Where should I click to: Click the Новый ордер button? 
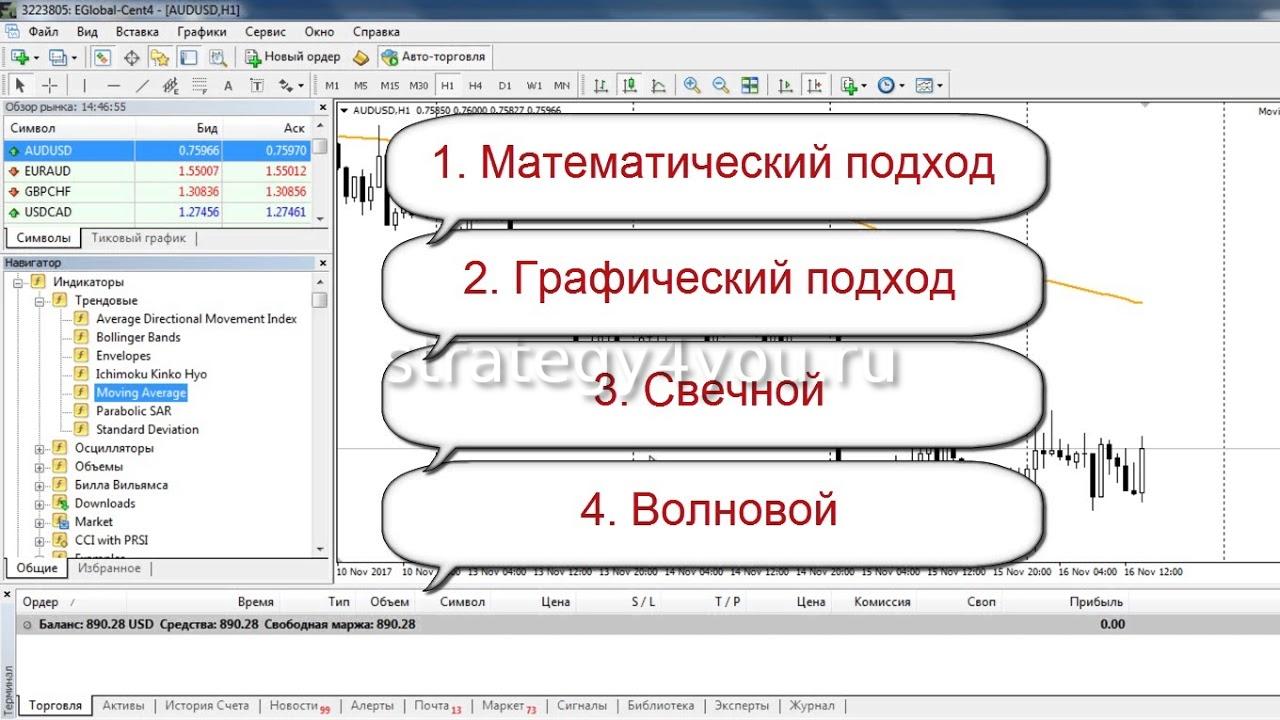[292, 57]
